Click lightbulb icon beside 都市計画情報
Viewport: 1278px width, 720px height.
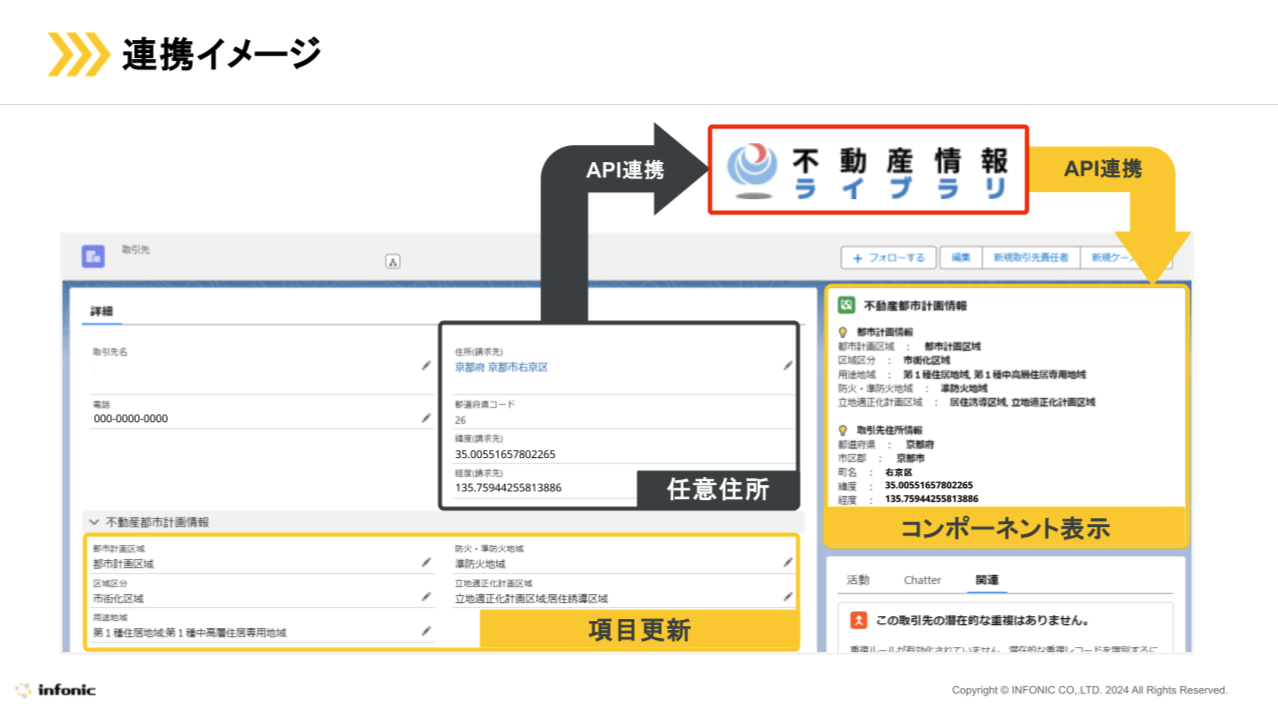coord(843,332)
